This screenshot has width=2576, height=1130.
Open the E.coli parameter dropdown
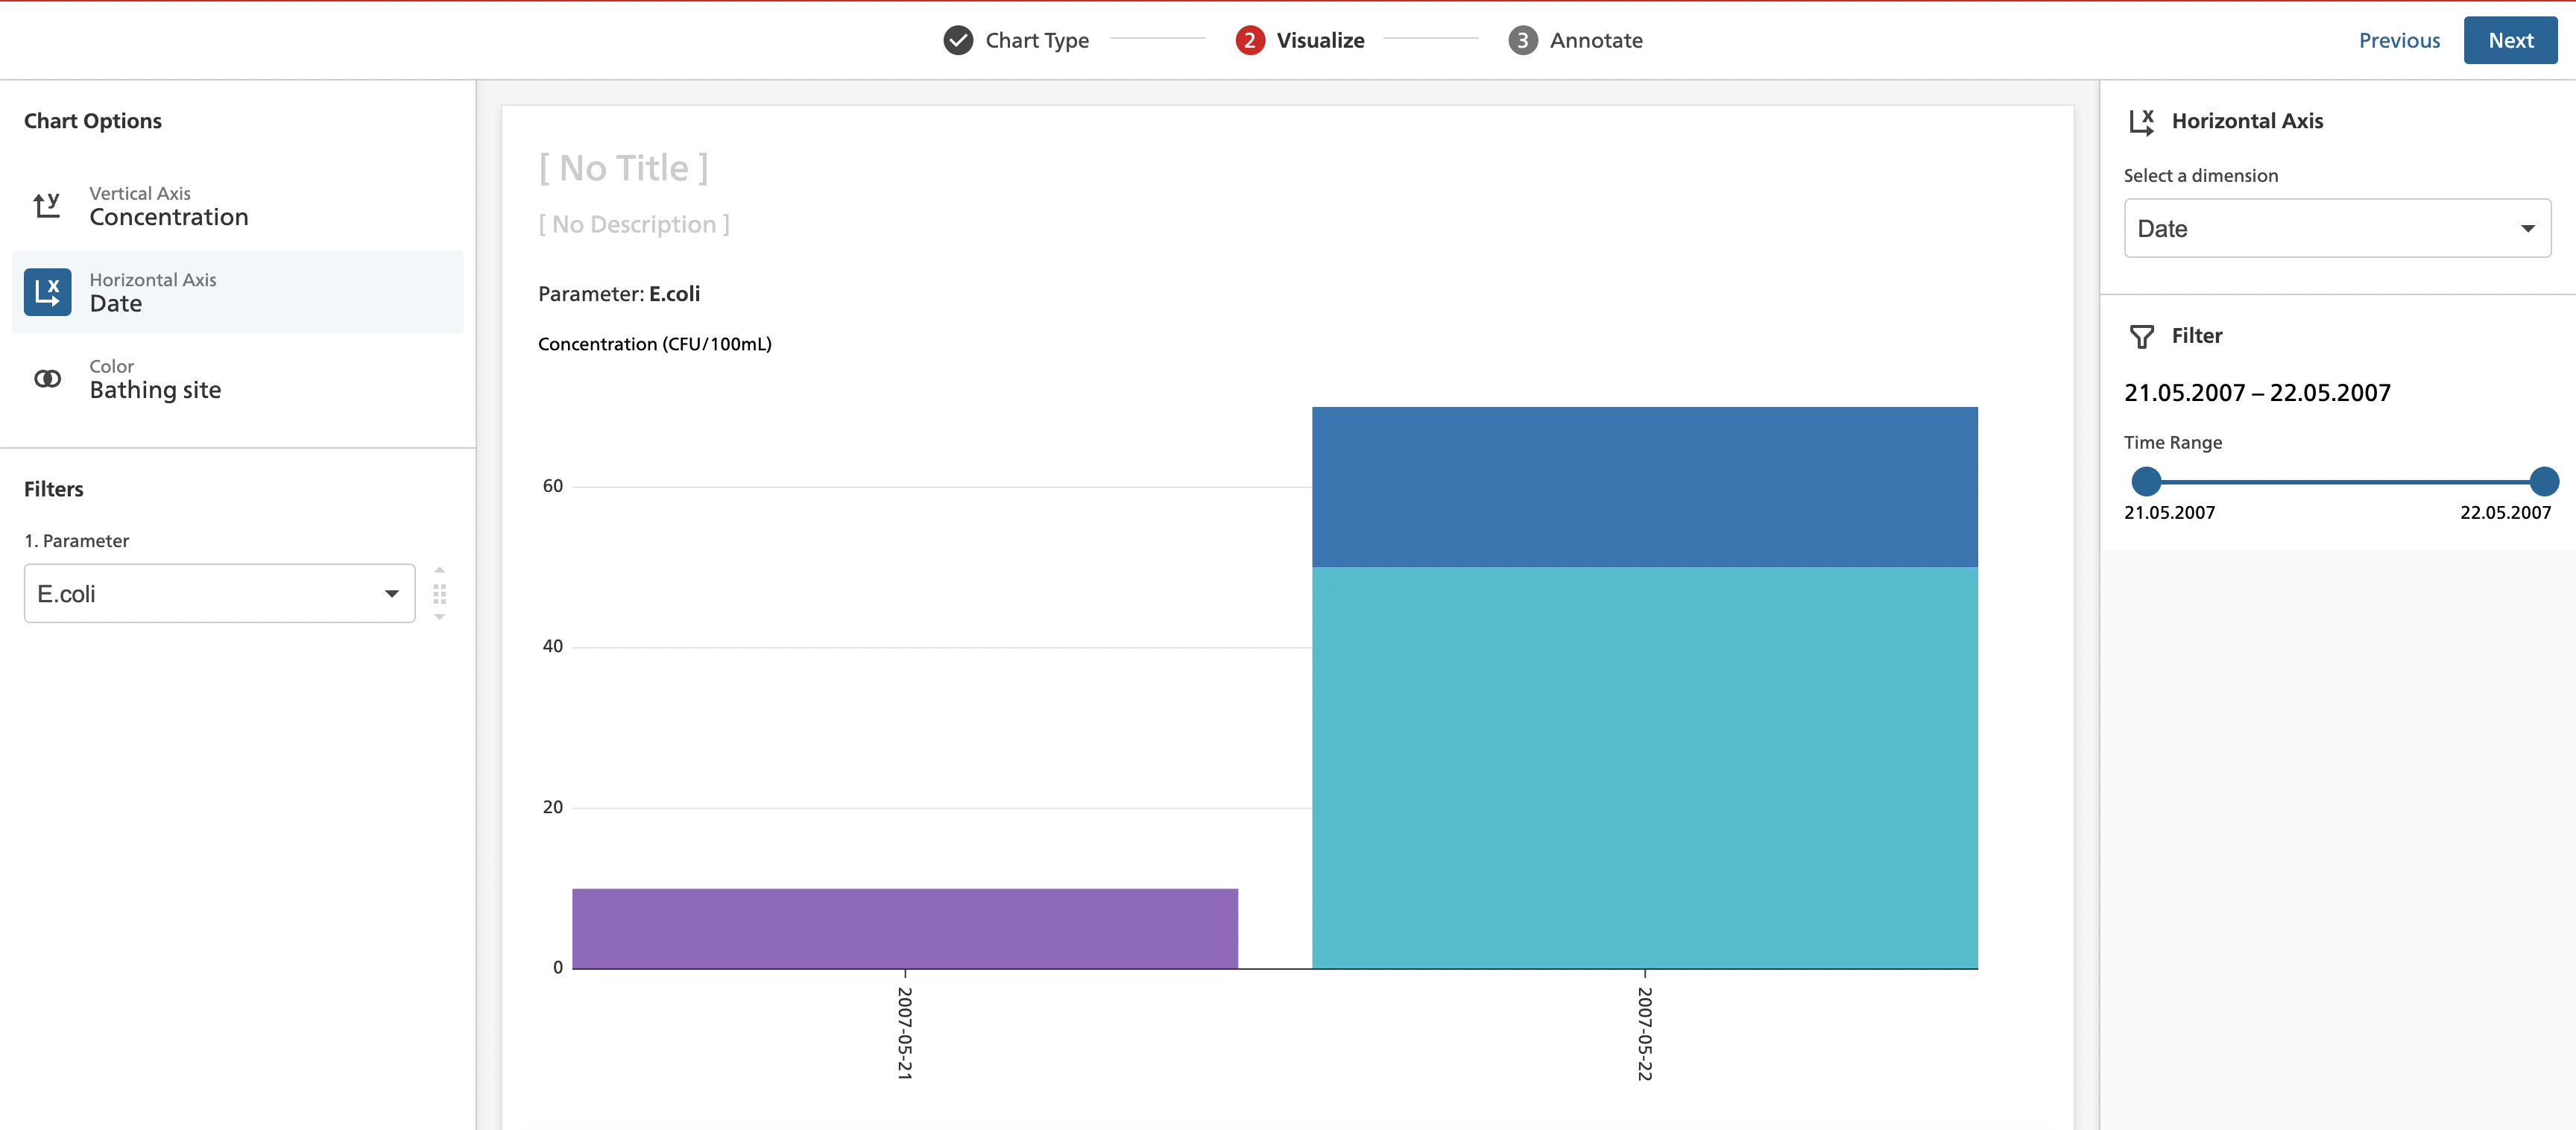[x=219, y=594]
